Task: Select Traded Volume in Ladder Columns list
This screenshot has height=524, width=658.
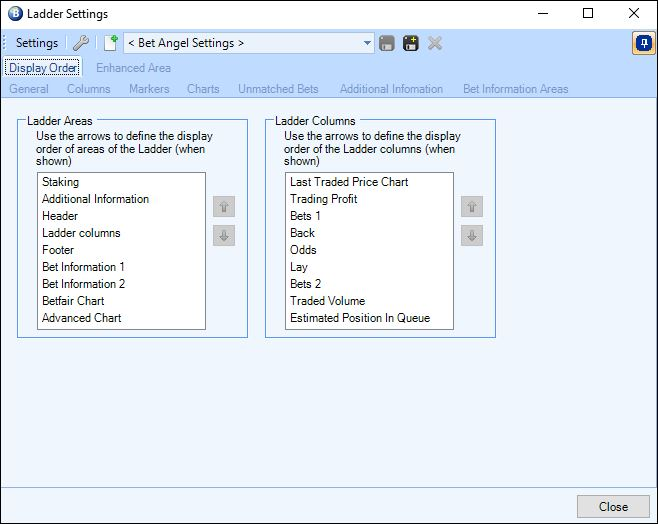Action: pyautogui.click(x=328, y=301)
